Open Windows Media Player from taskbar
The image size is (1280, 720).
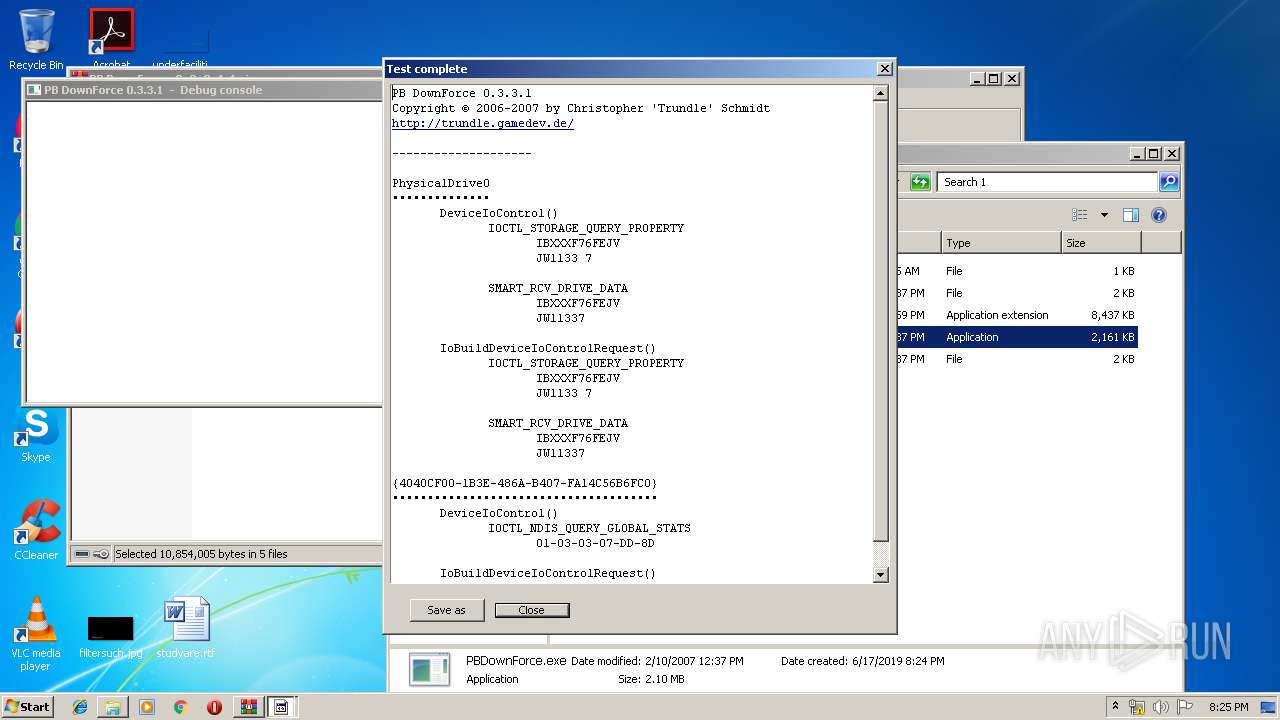point(147,707)
